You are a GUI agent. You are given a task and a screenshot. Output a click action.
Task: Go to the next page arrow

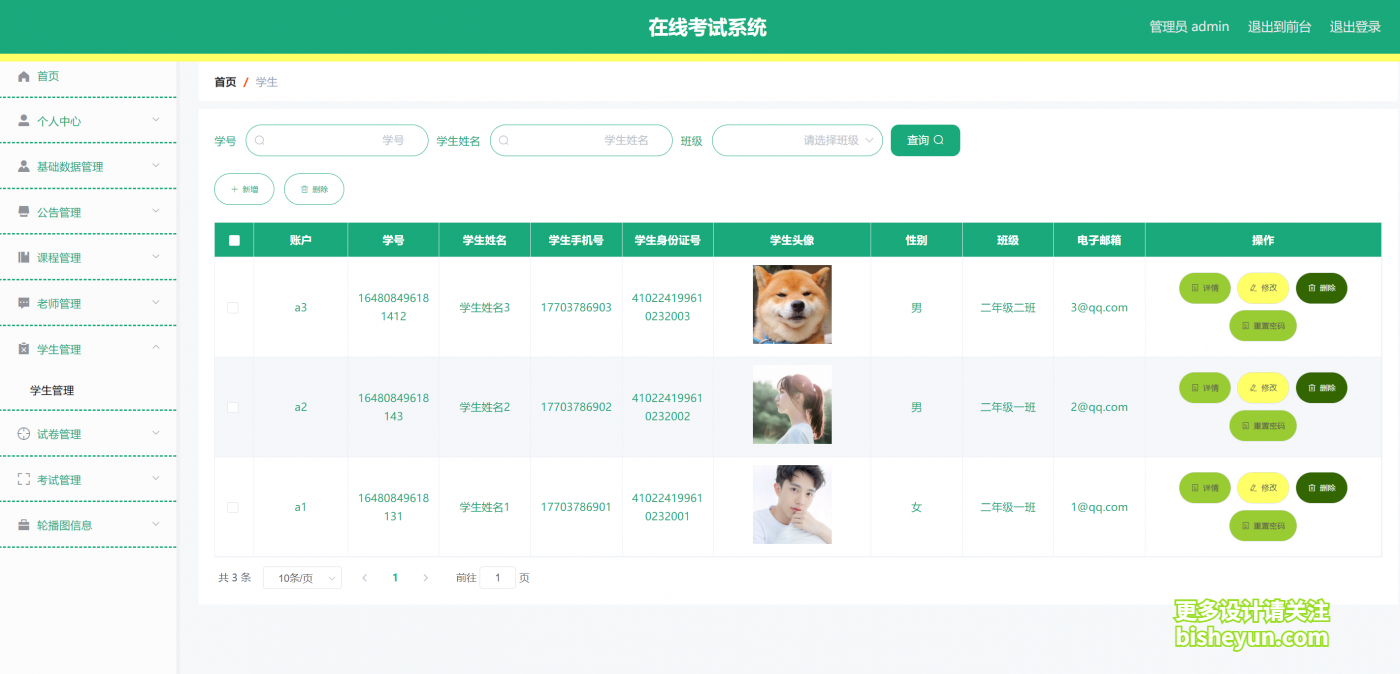(426, 578)
